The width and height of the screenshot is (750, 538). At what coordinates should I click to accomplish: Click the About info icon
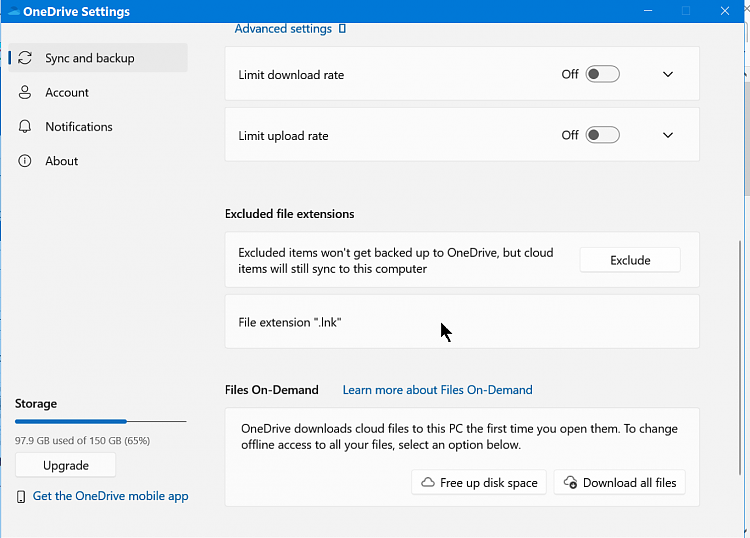[x=25, y=161]
